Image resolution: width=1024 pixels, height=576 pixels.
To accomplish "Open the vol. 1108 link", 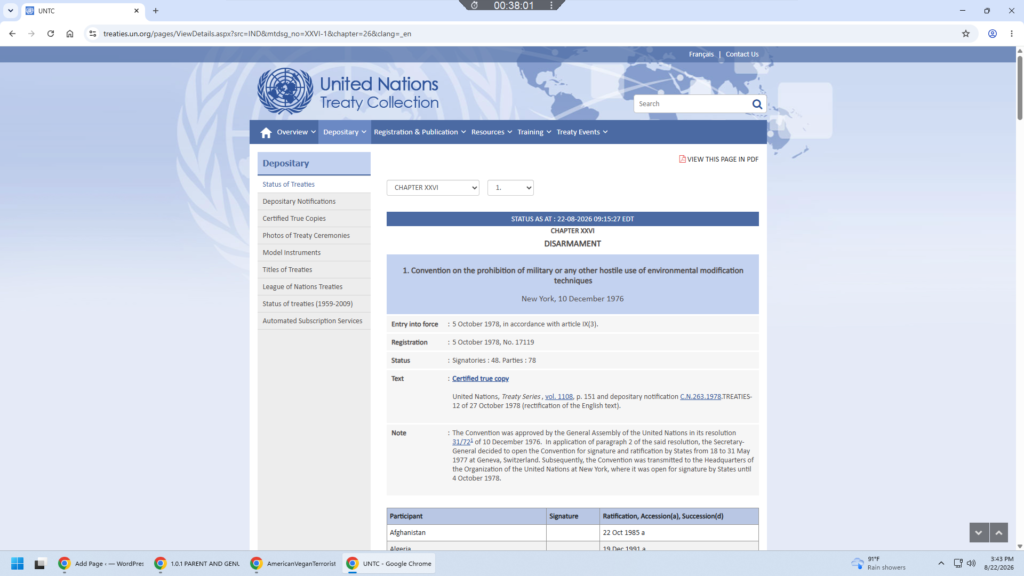I will point(558,396).
